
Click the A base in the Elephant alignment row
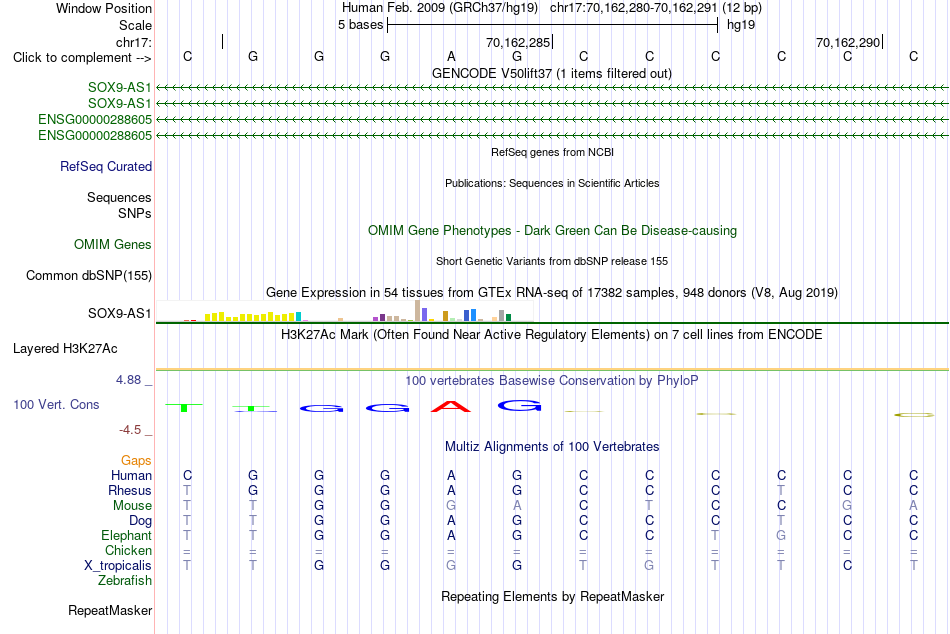pos(451,535)
